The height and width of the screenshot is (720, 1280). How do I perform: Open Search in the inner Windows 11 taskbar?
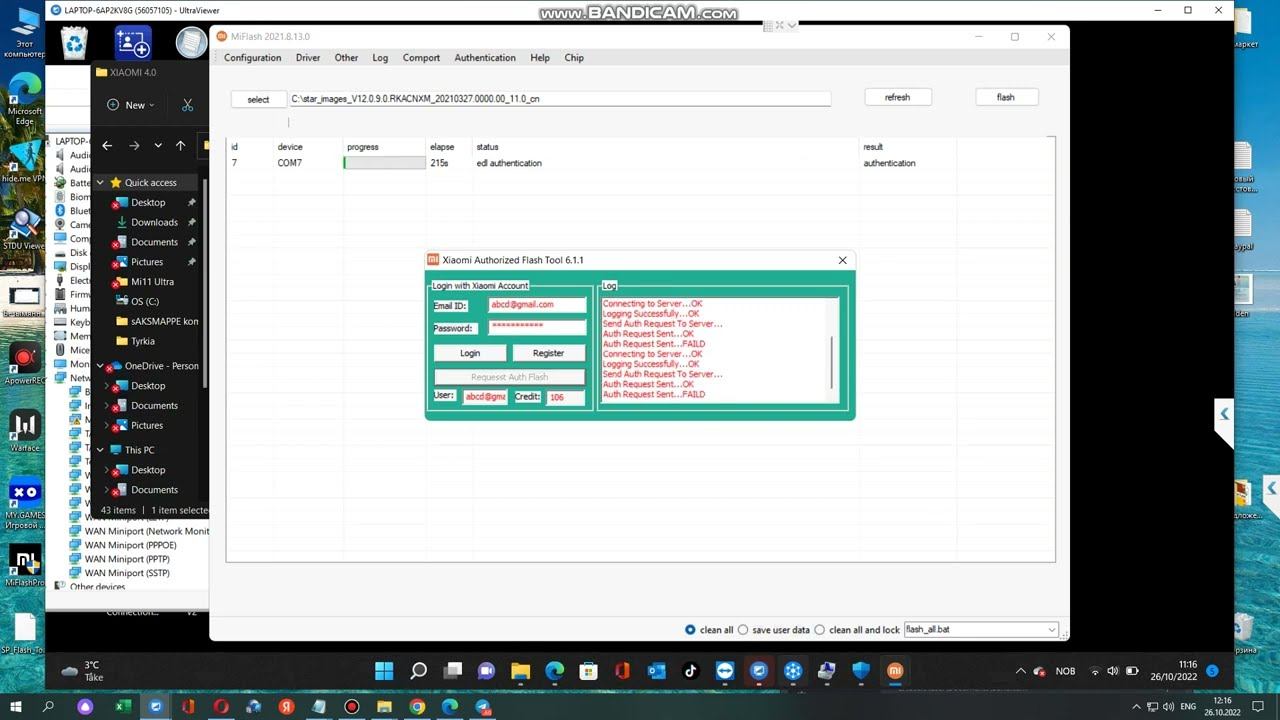[x=419, y=671]
